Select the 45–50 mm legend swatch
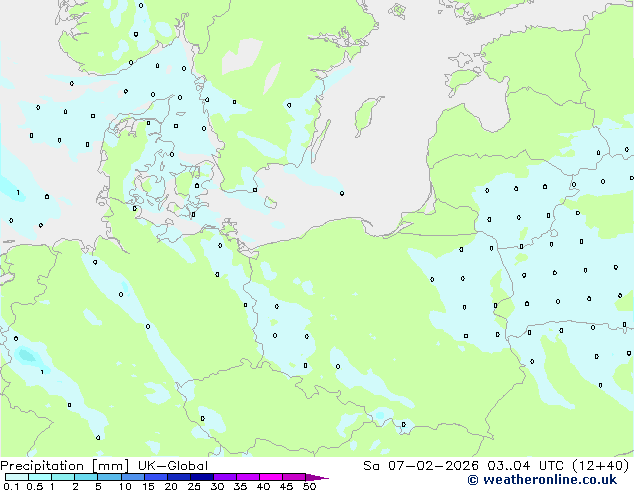The height and width of the screenshot is (490, 634). click(x=294, y=477)
